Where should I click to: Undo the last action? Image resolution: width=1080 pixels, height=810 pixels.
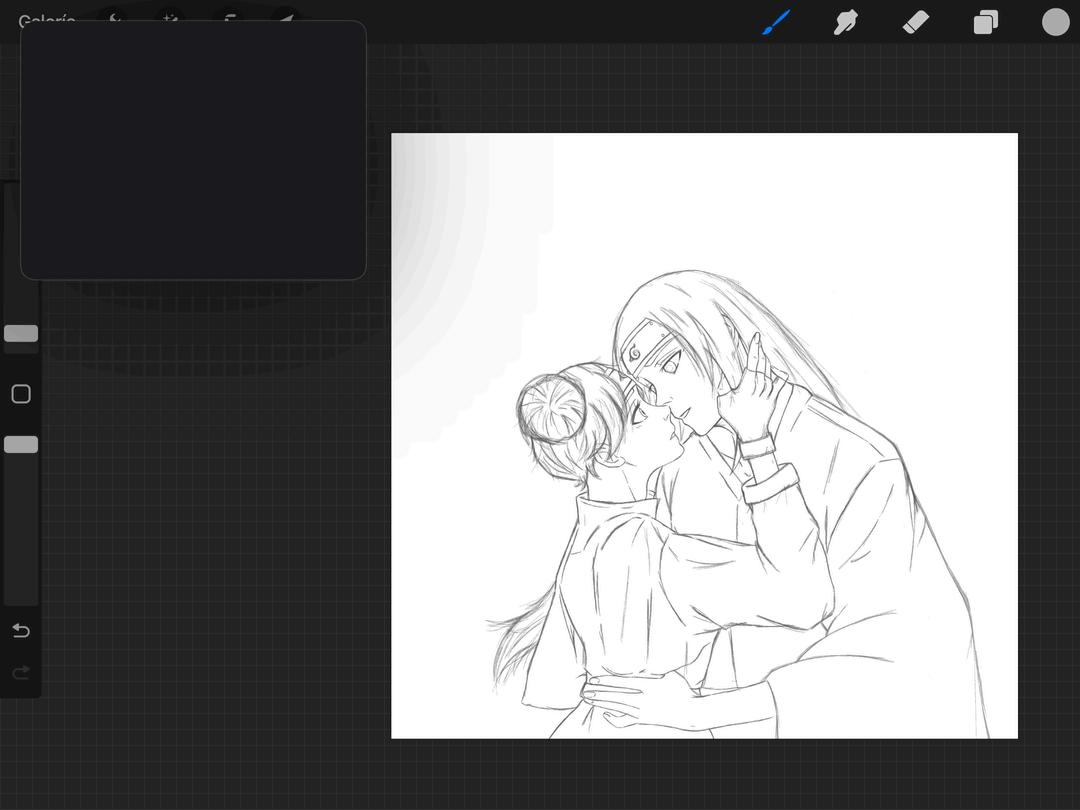[21, 630]
